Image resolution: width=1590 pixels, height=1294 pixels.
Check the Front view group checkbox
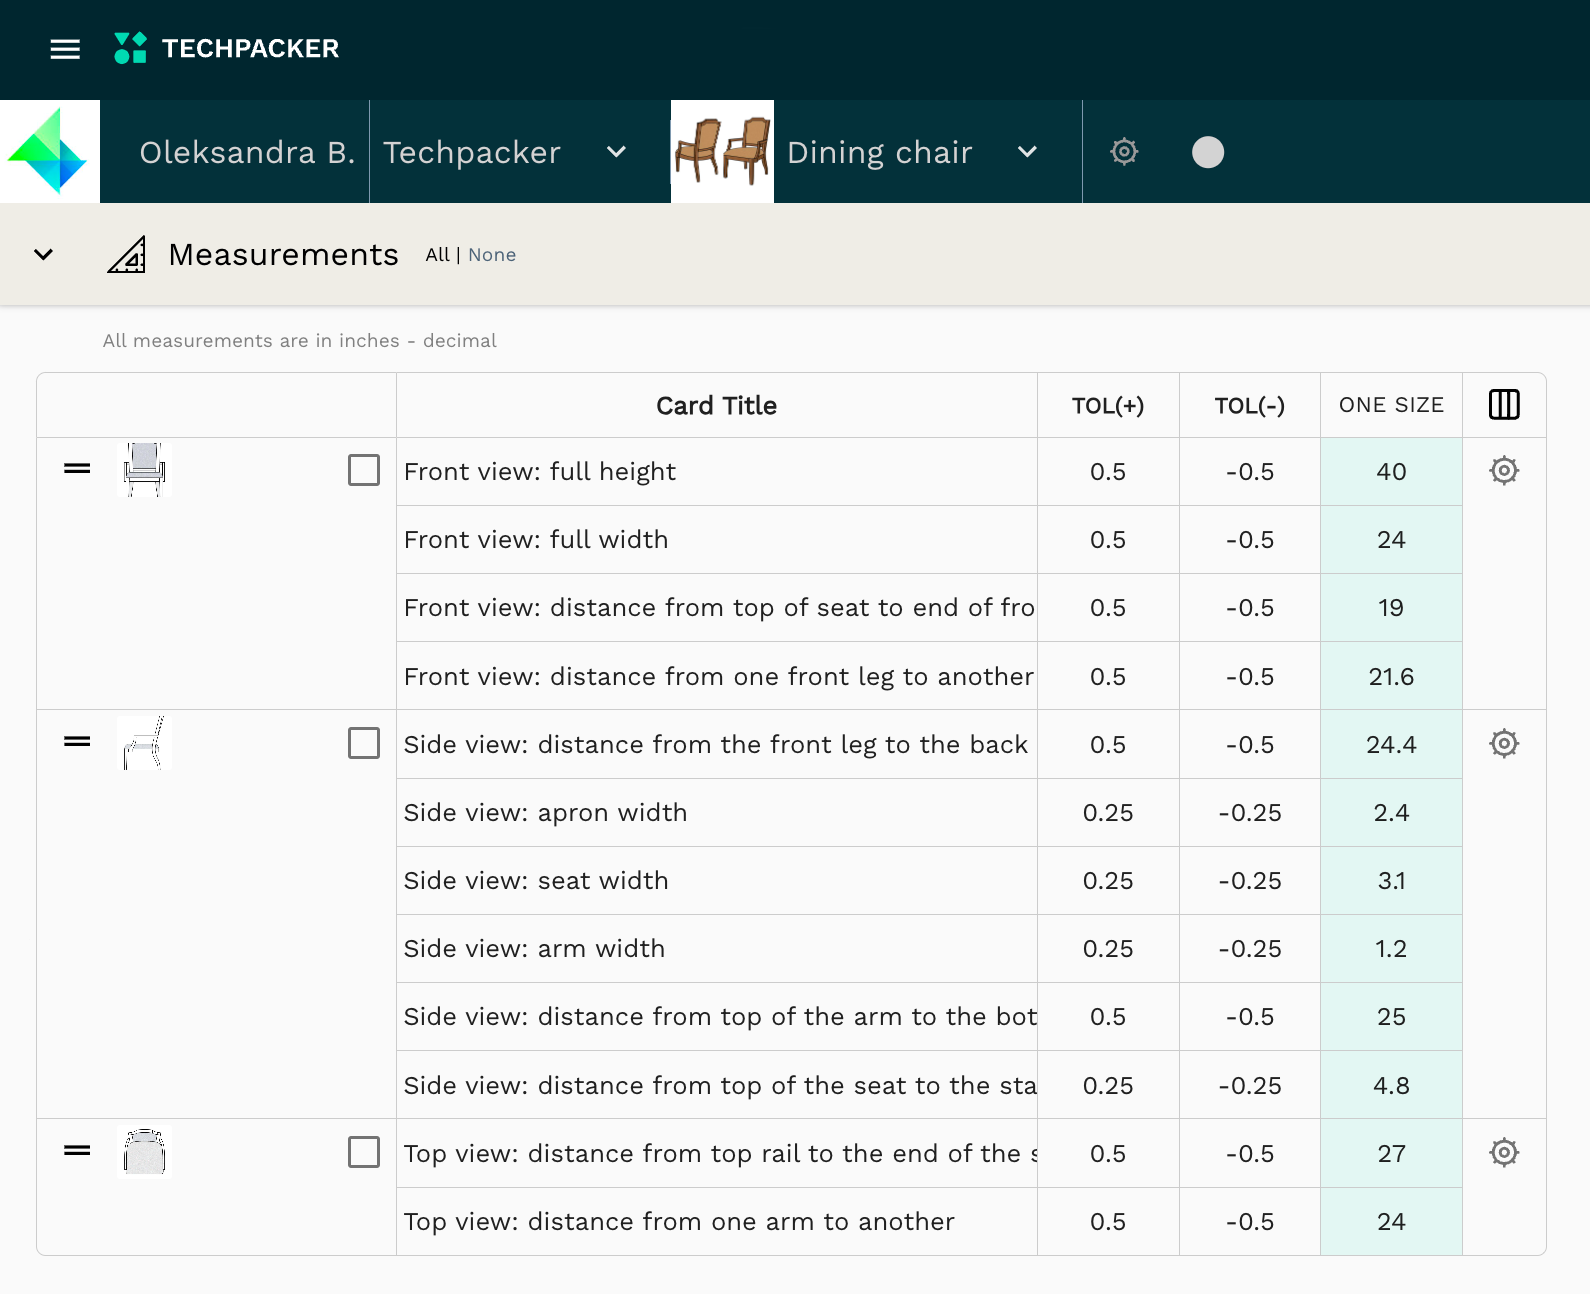(x=364, y=470)
